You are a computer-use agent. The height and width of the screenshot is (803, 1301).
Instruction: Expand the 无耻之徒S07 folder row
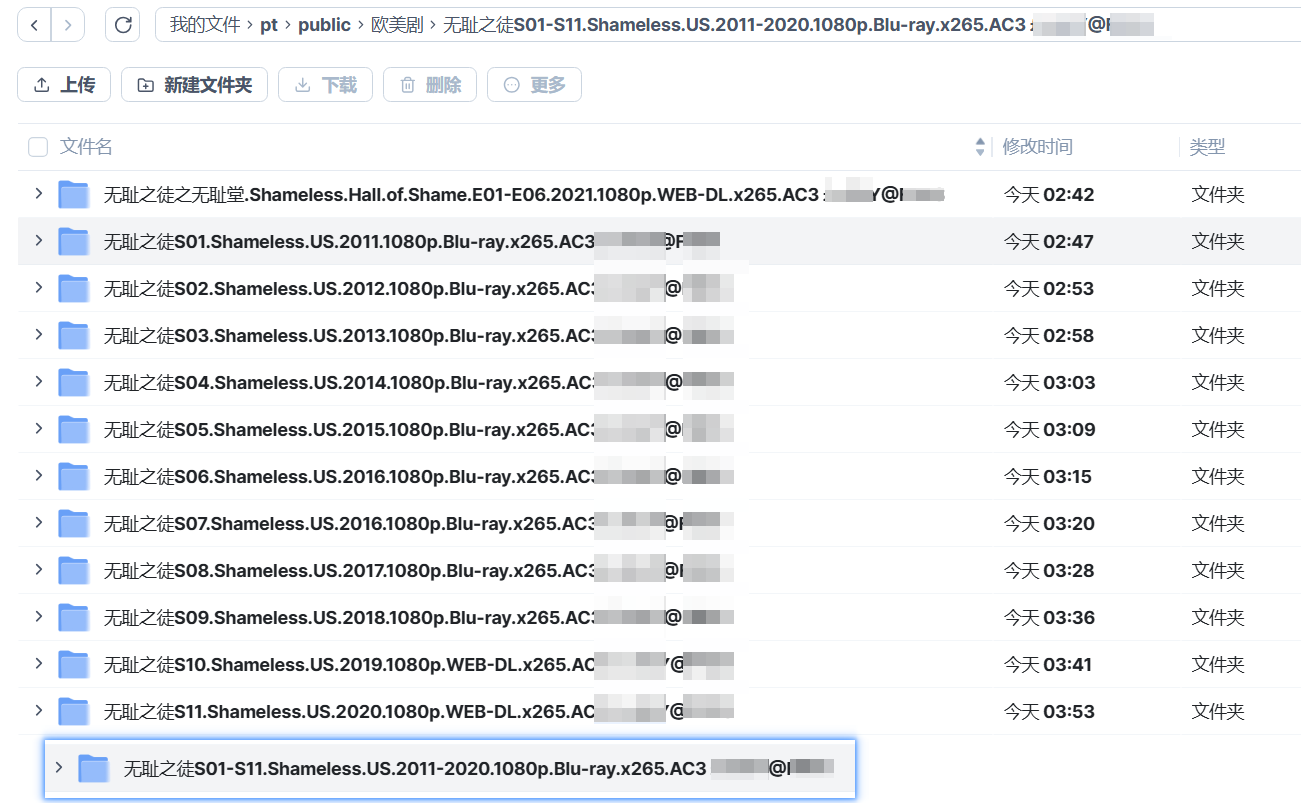[39, 523]
